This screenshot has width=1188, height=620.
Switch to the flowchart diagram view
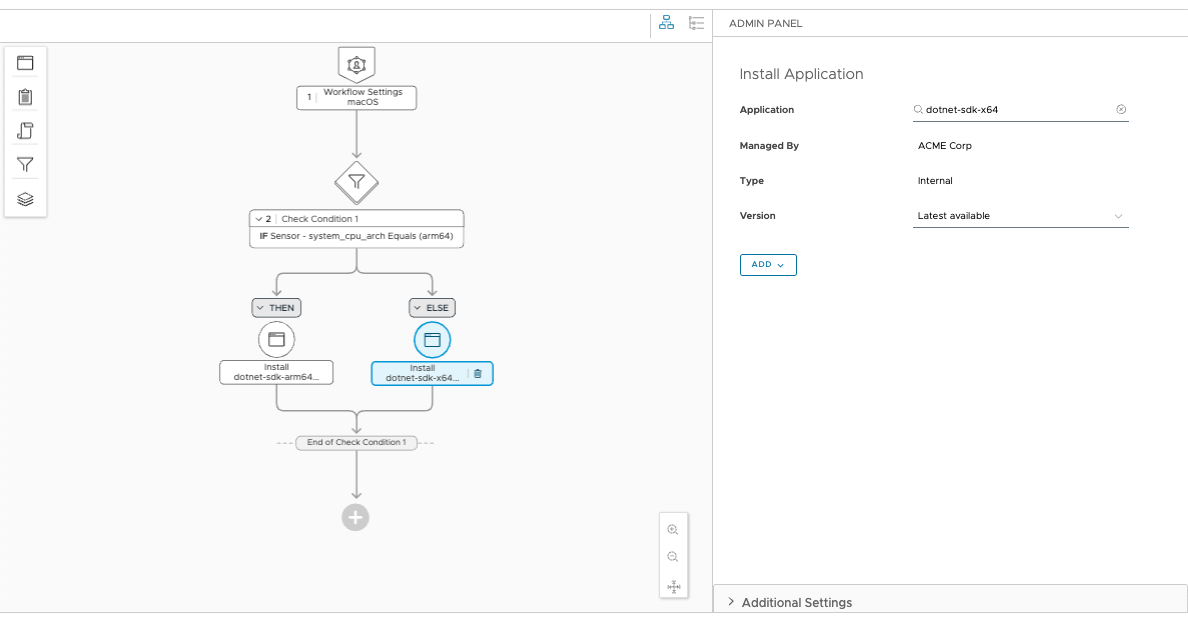pyautogui.click(x=667, y=23)
